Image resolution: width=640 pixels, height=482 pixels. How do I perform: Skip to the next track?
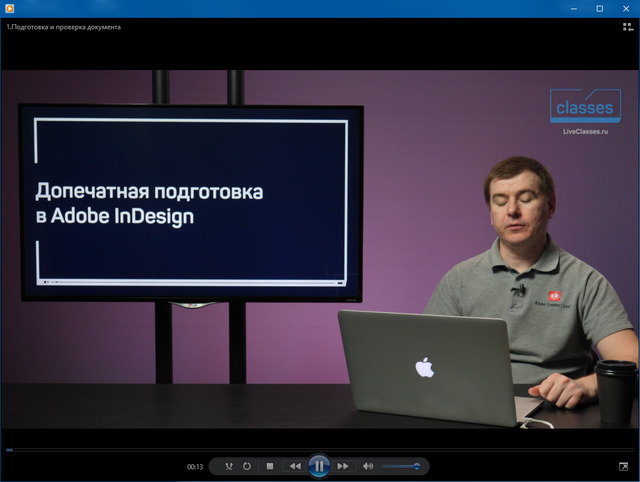coord(343,466)
